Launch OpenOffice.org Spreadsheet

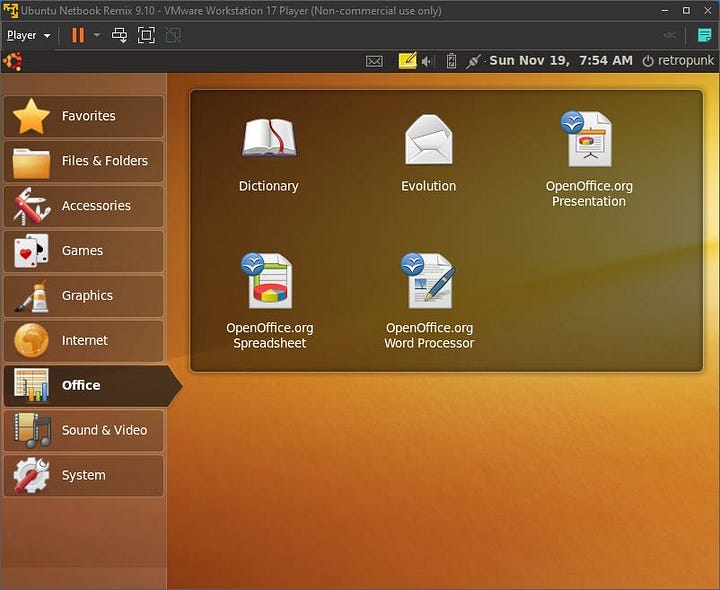click(270, 301)
